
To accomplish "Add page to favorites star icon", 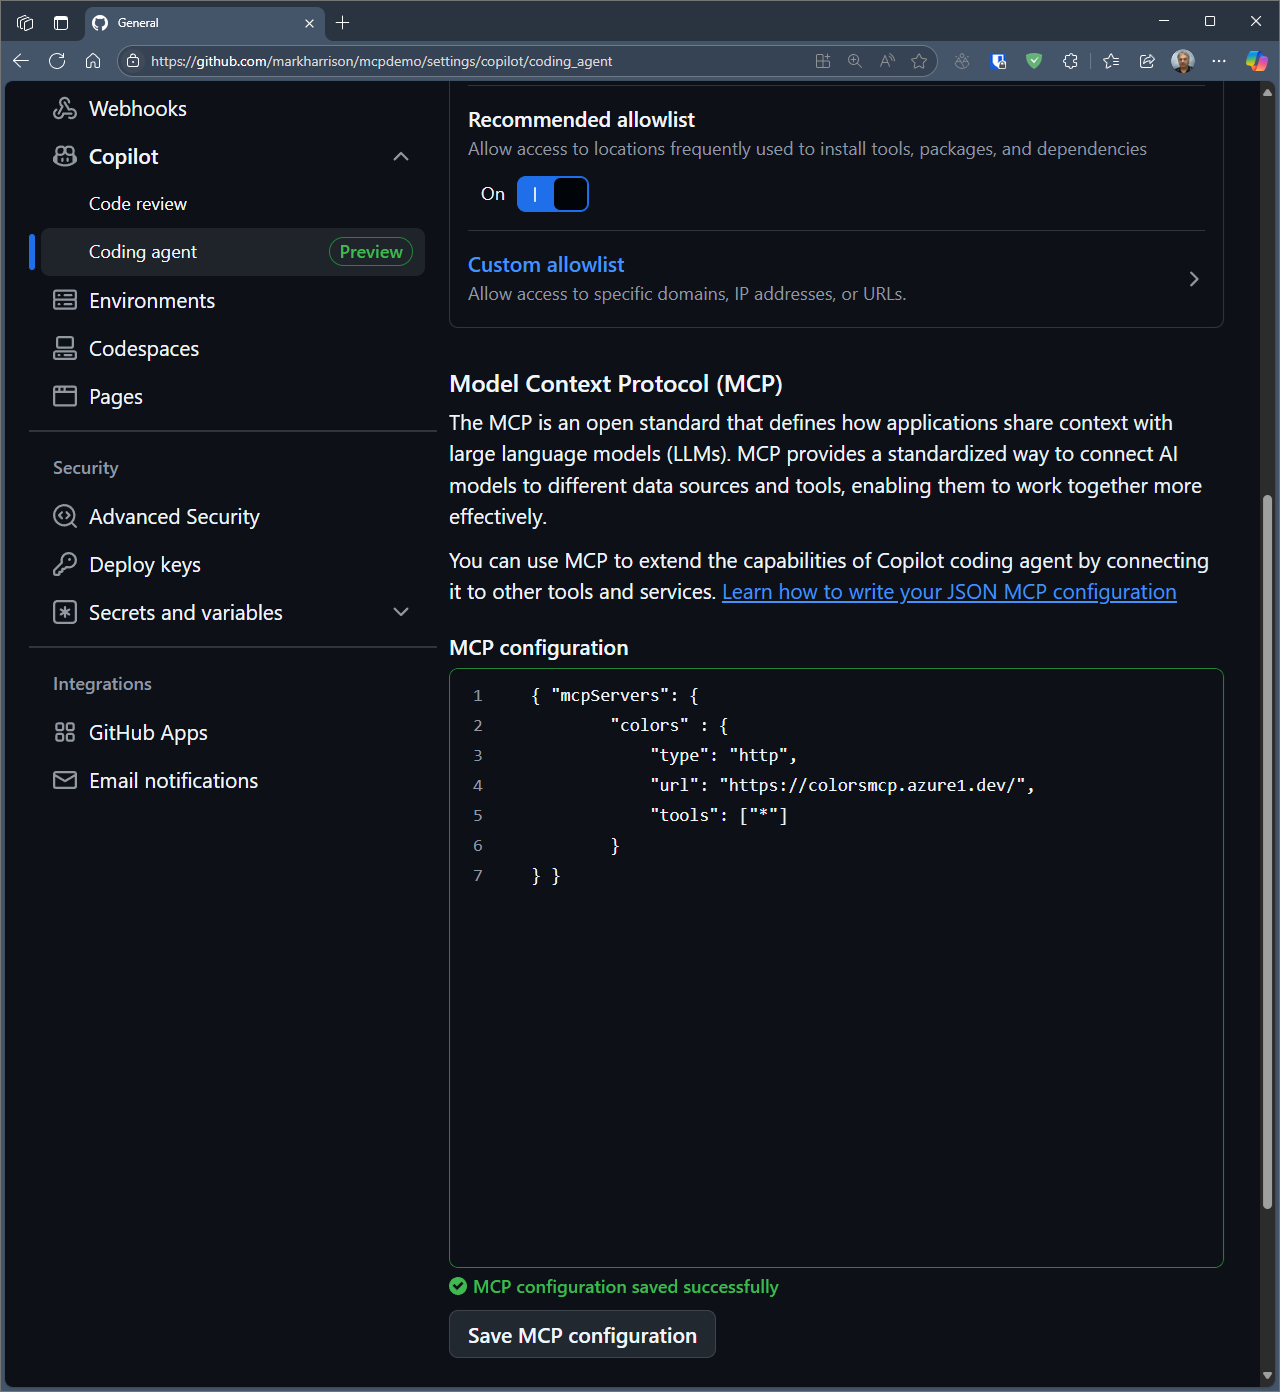I will click(919, 61).
